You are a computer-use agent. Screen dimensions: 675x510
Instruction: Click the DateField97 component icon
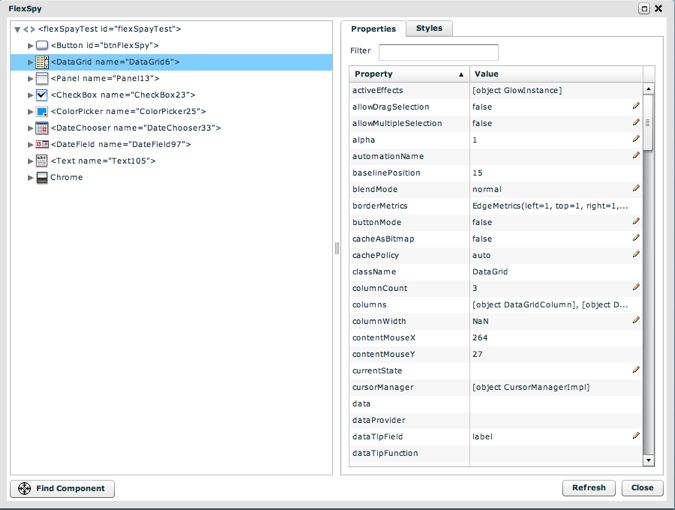(42, 144)
